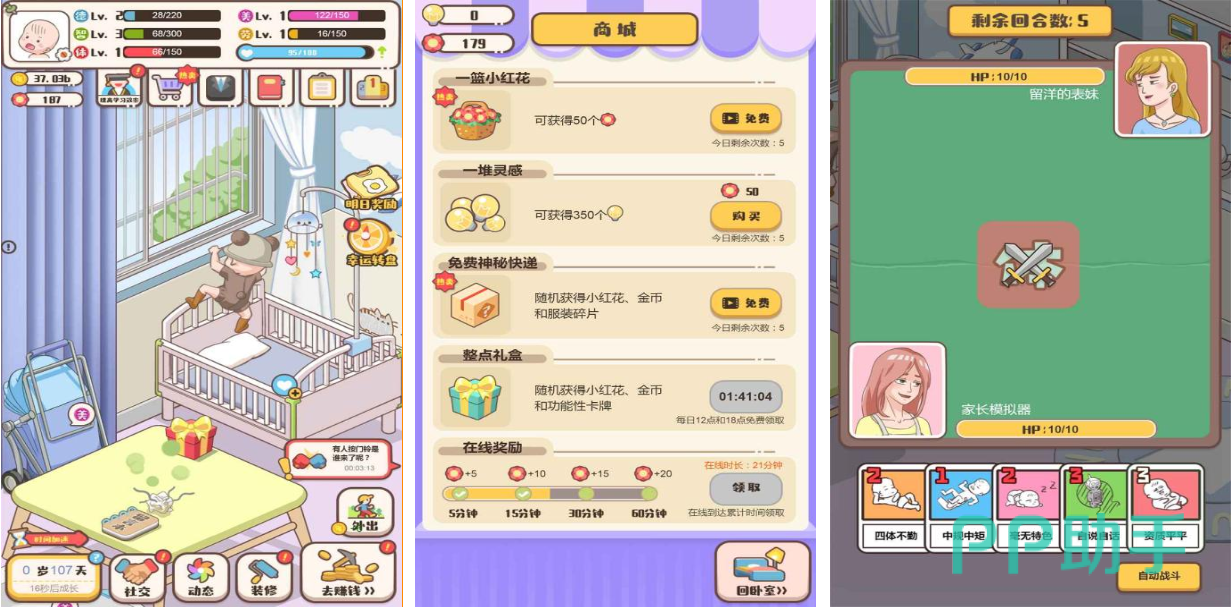
Task: Open the ranking podium icon
Action: pos(373,87)
